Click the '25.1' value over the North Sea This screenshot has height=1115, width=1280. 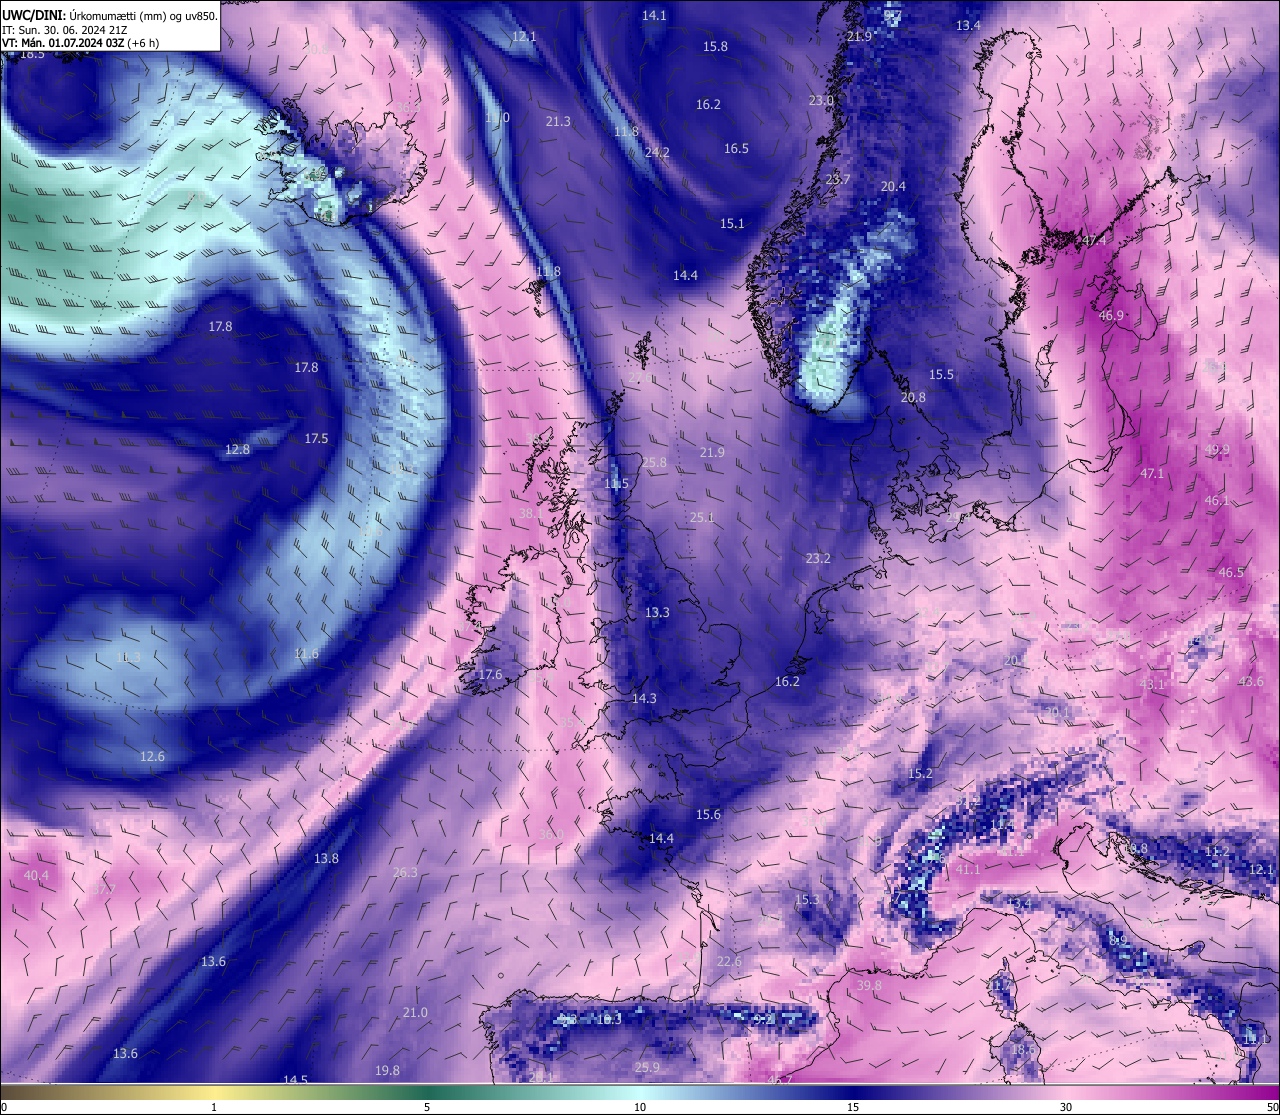point(702,517)
